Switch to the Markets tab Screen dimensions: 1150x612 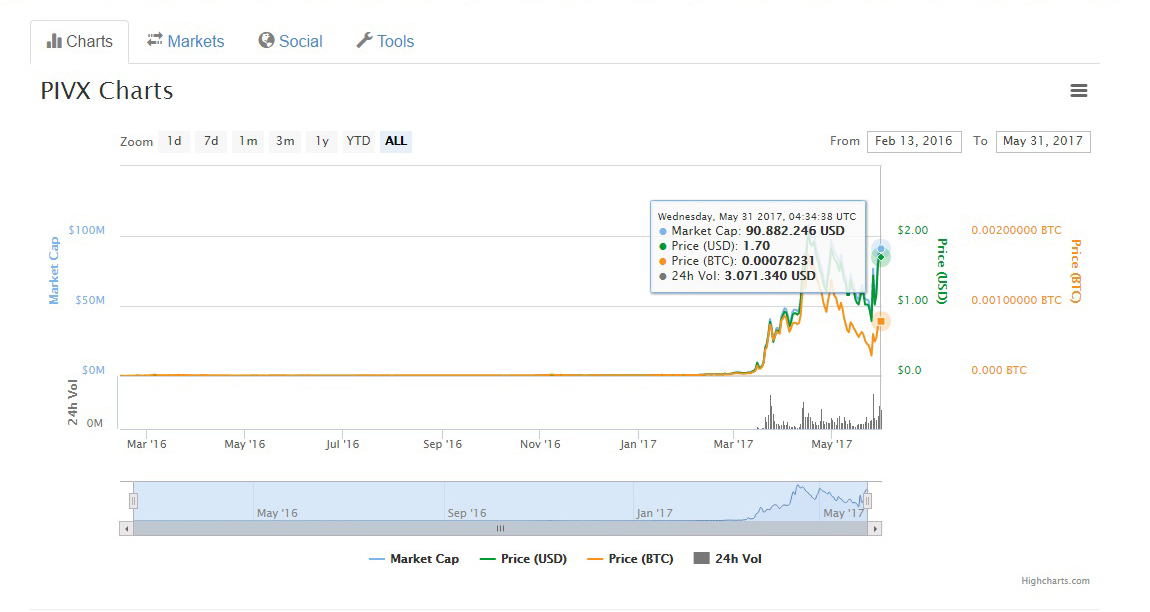186,41
